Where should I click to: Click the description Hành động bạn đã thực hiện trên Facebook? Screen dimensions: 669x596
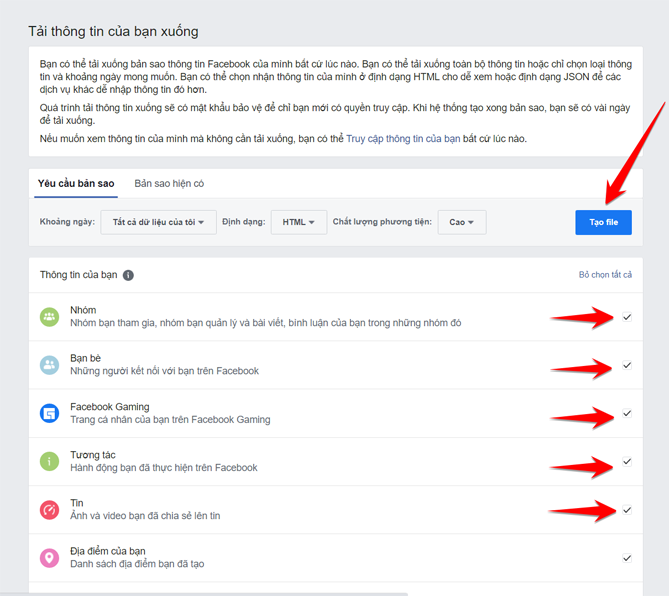(x=164, y=468)
